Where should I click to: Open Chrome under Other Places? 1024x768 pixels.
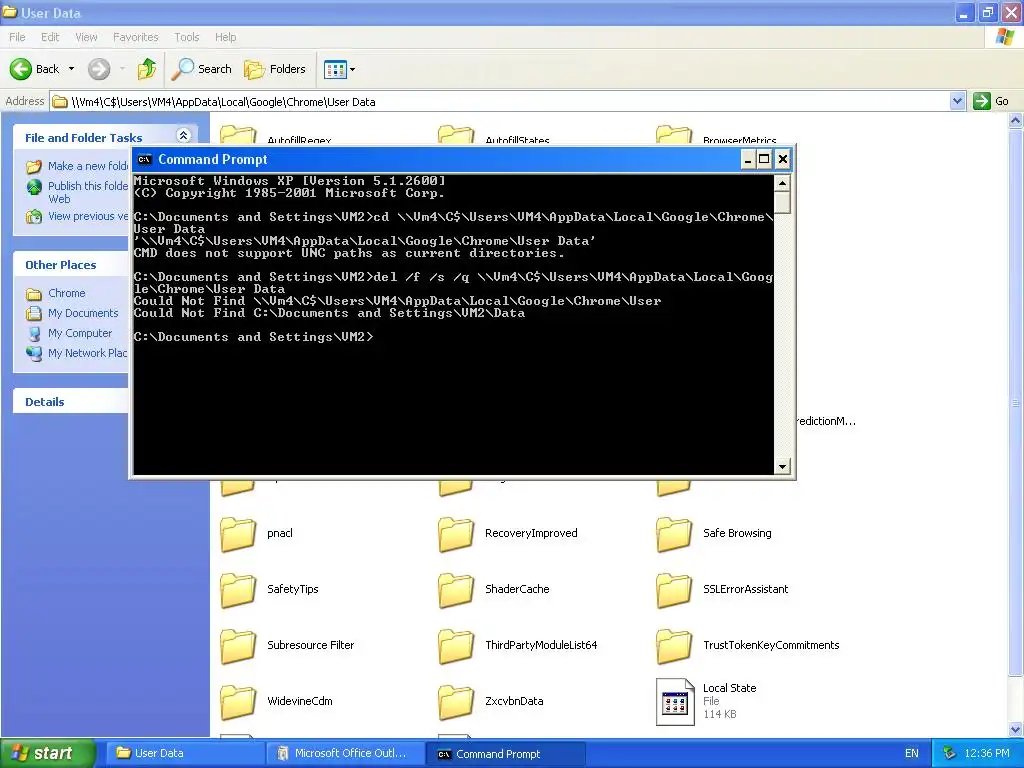click(x=67, y=293)
